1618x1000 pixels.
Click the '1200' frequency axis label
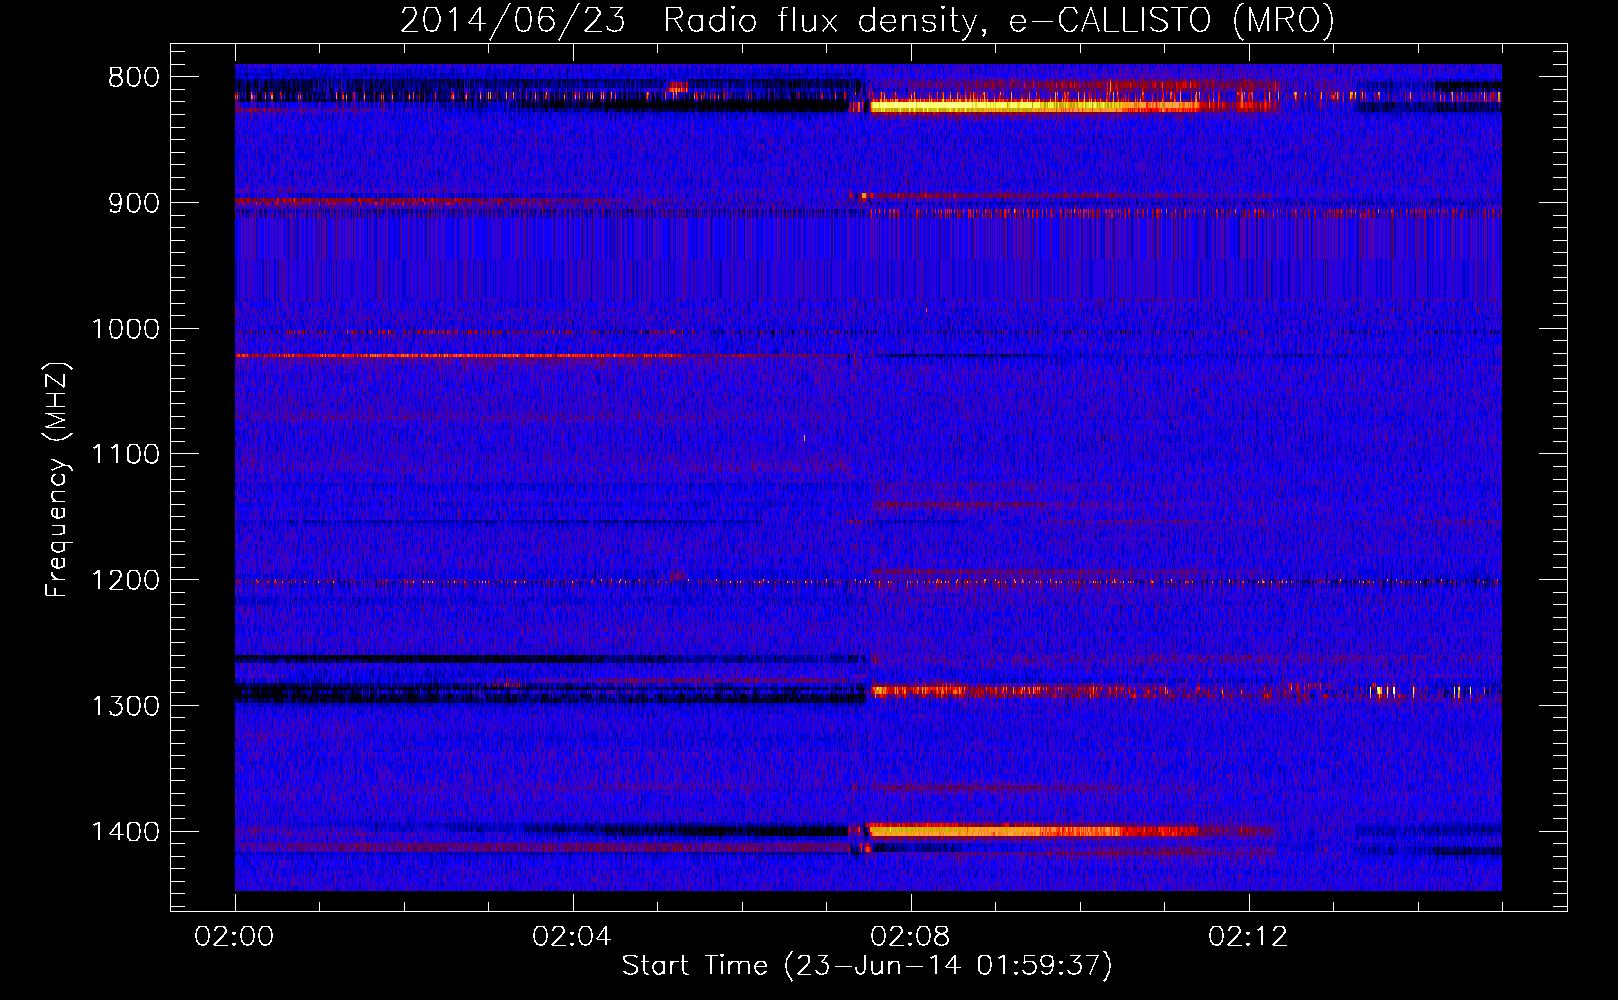[x=125, y=581]
